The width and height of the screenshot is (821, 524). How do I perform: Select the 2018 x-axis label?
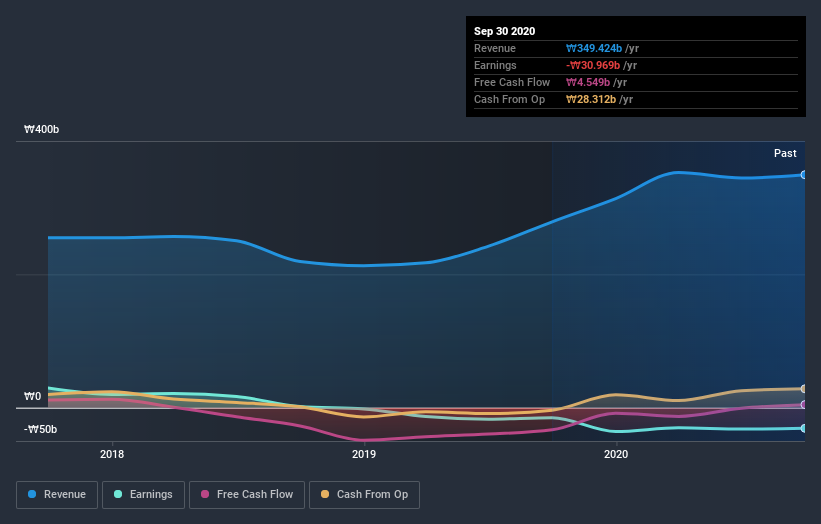(x=112, y=454)
